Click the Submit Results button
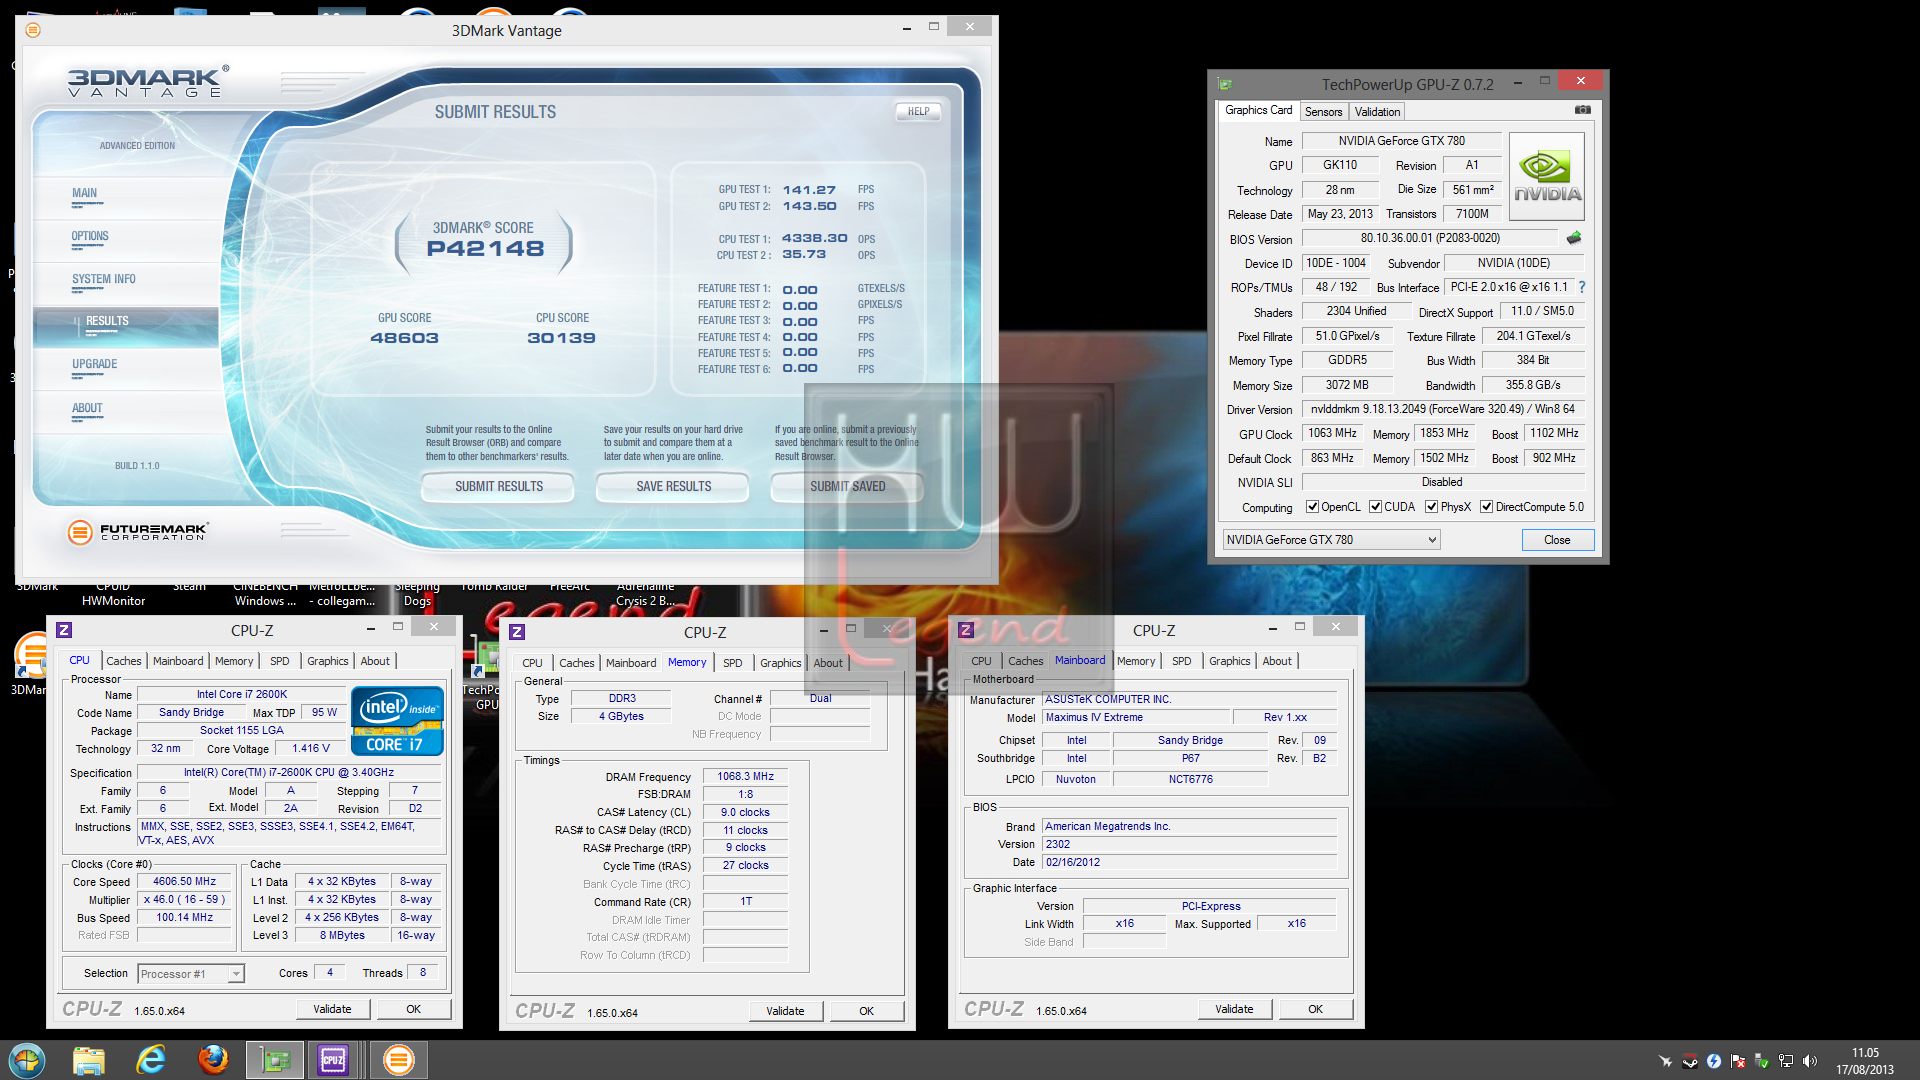This screenshot has width=1920, height=1080. (x=499, y=487)
